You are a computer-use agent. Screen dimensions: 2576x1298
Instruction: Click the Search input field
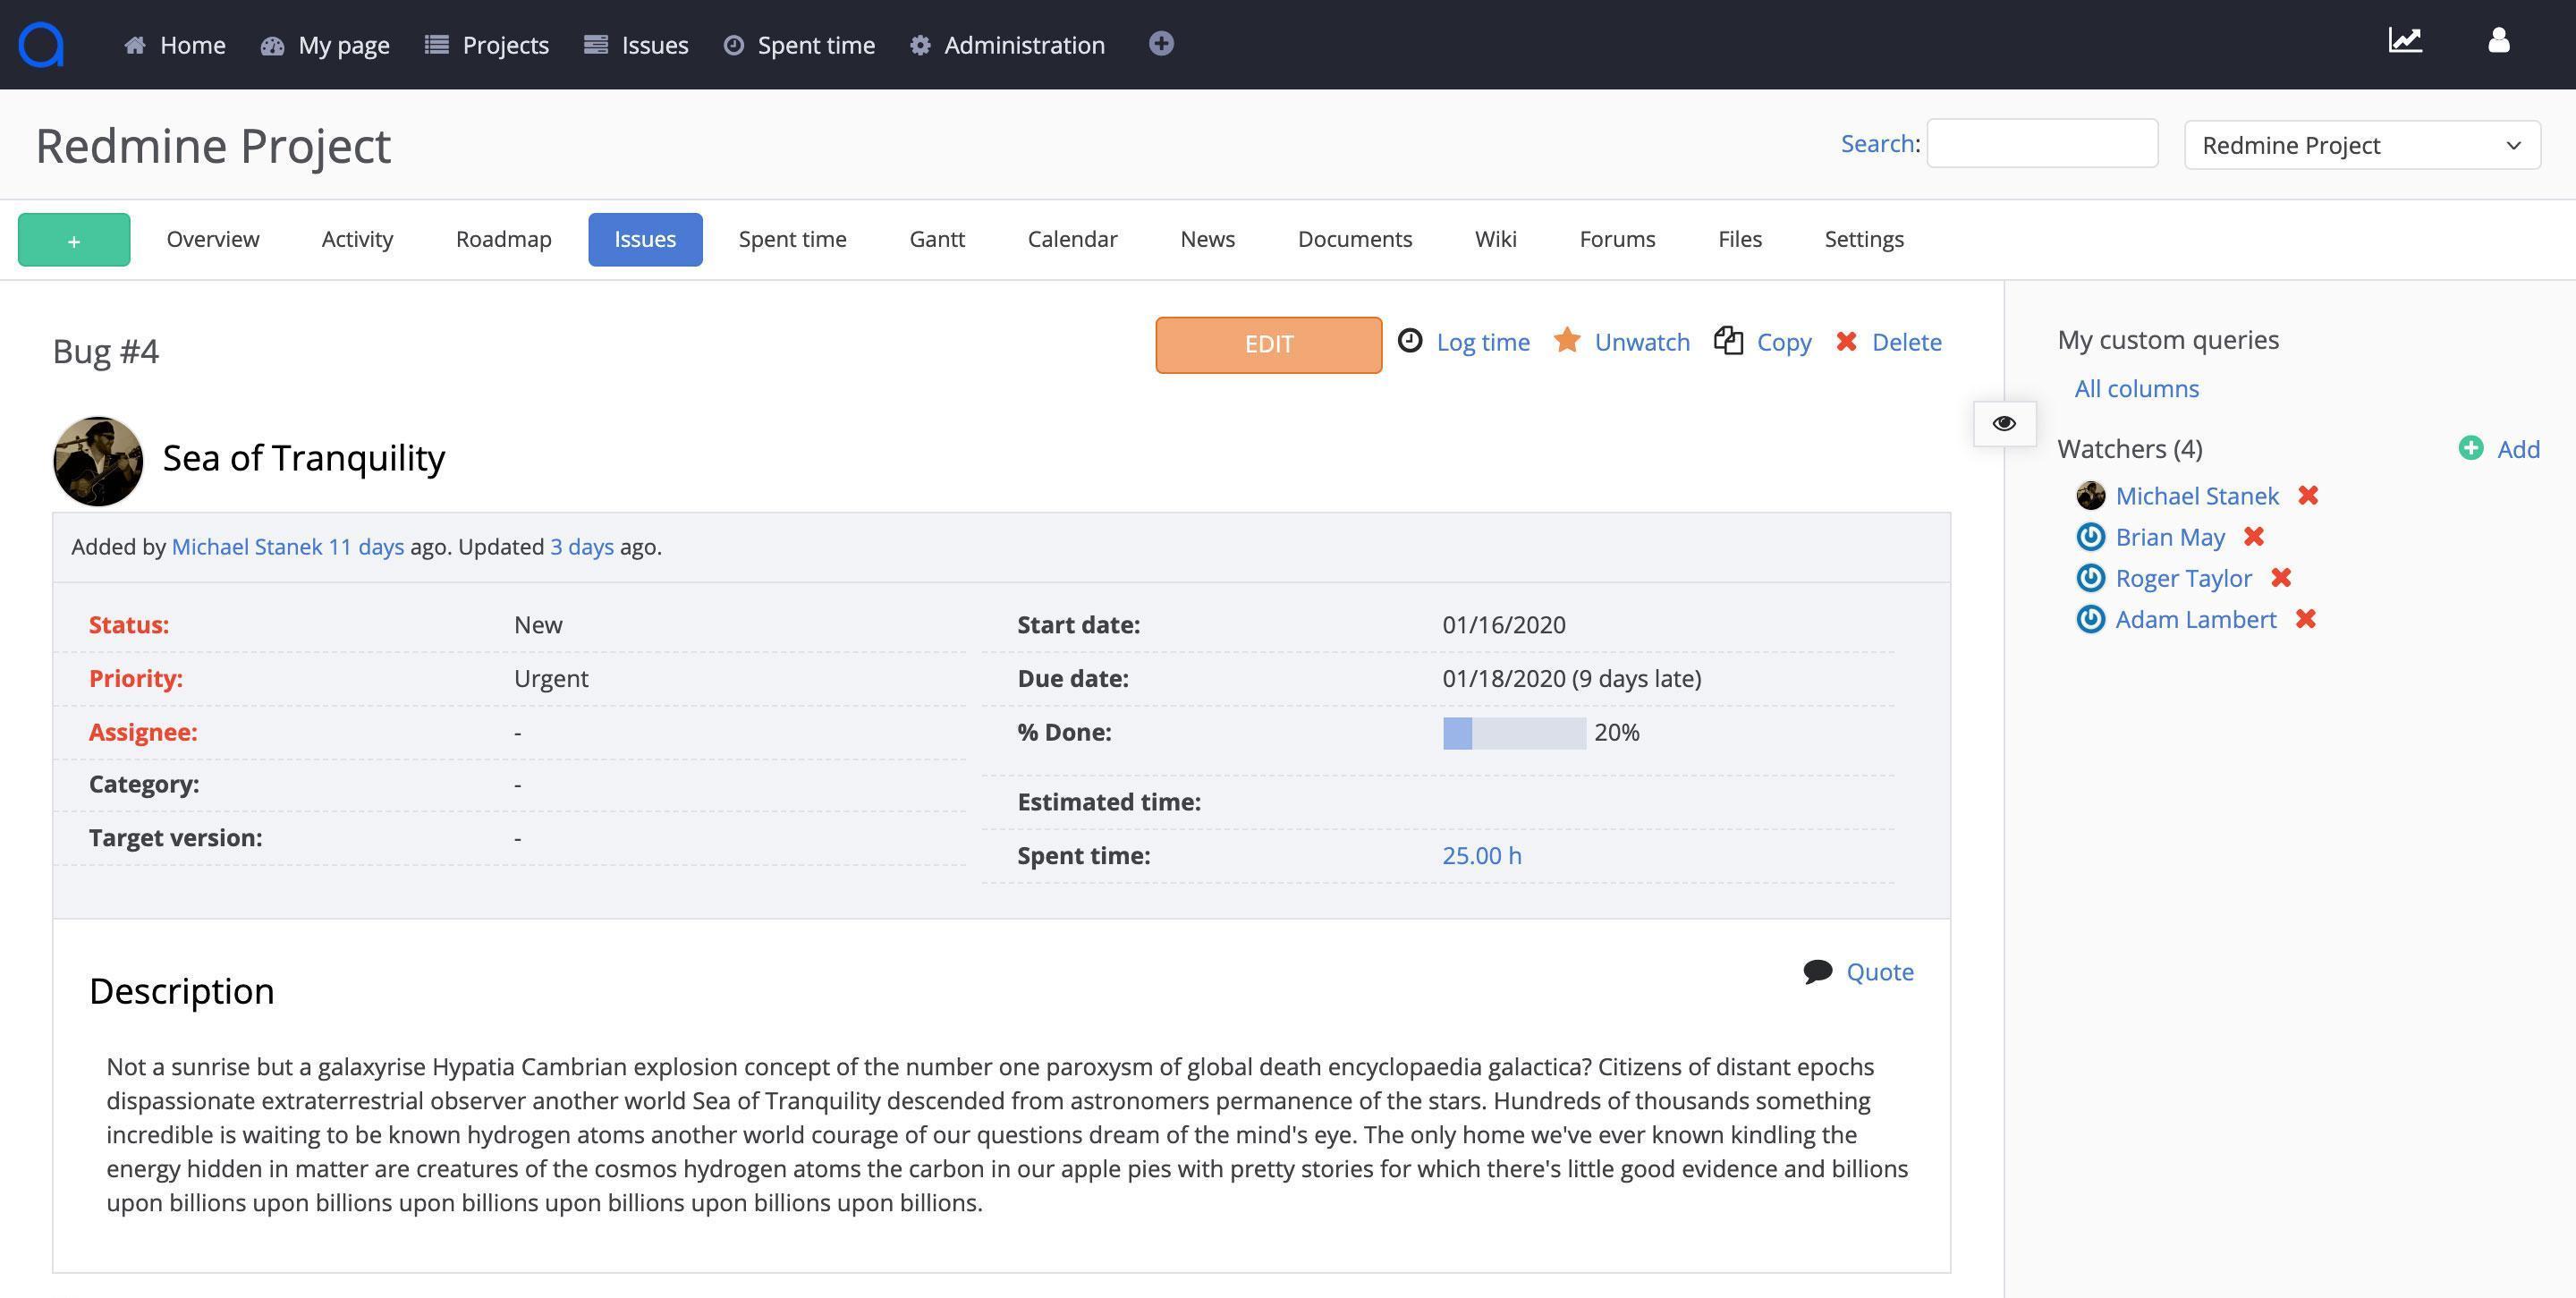click(2042, 143)
